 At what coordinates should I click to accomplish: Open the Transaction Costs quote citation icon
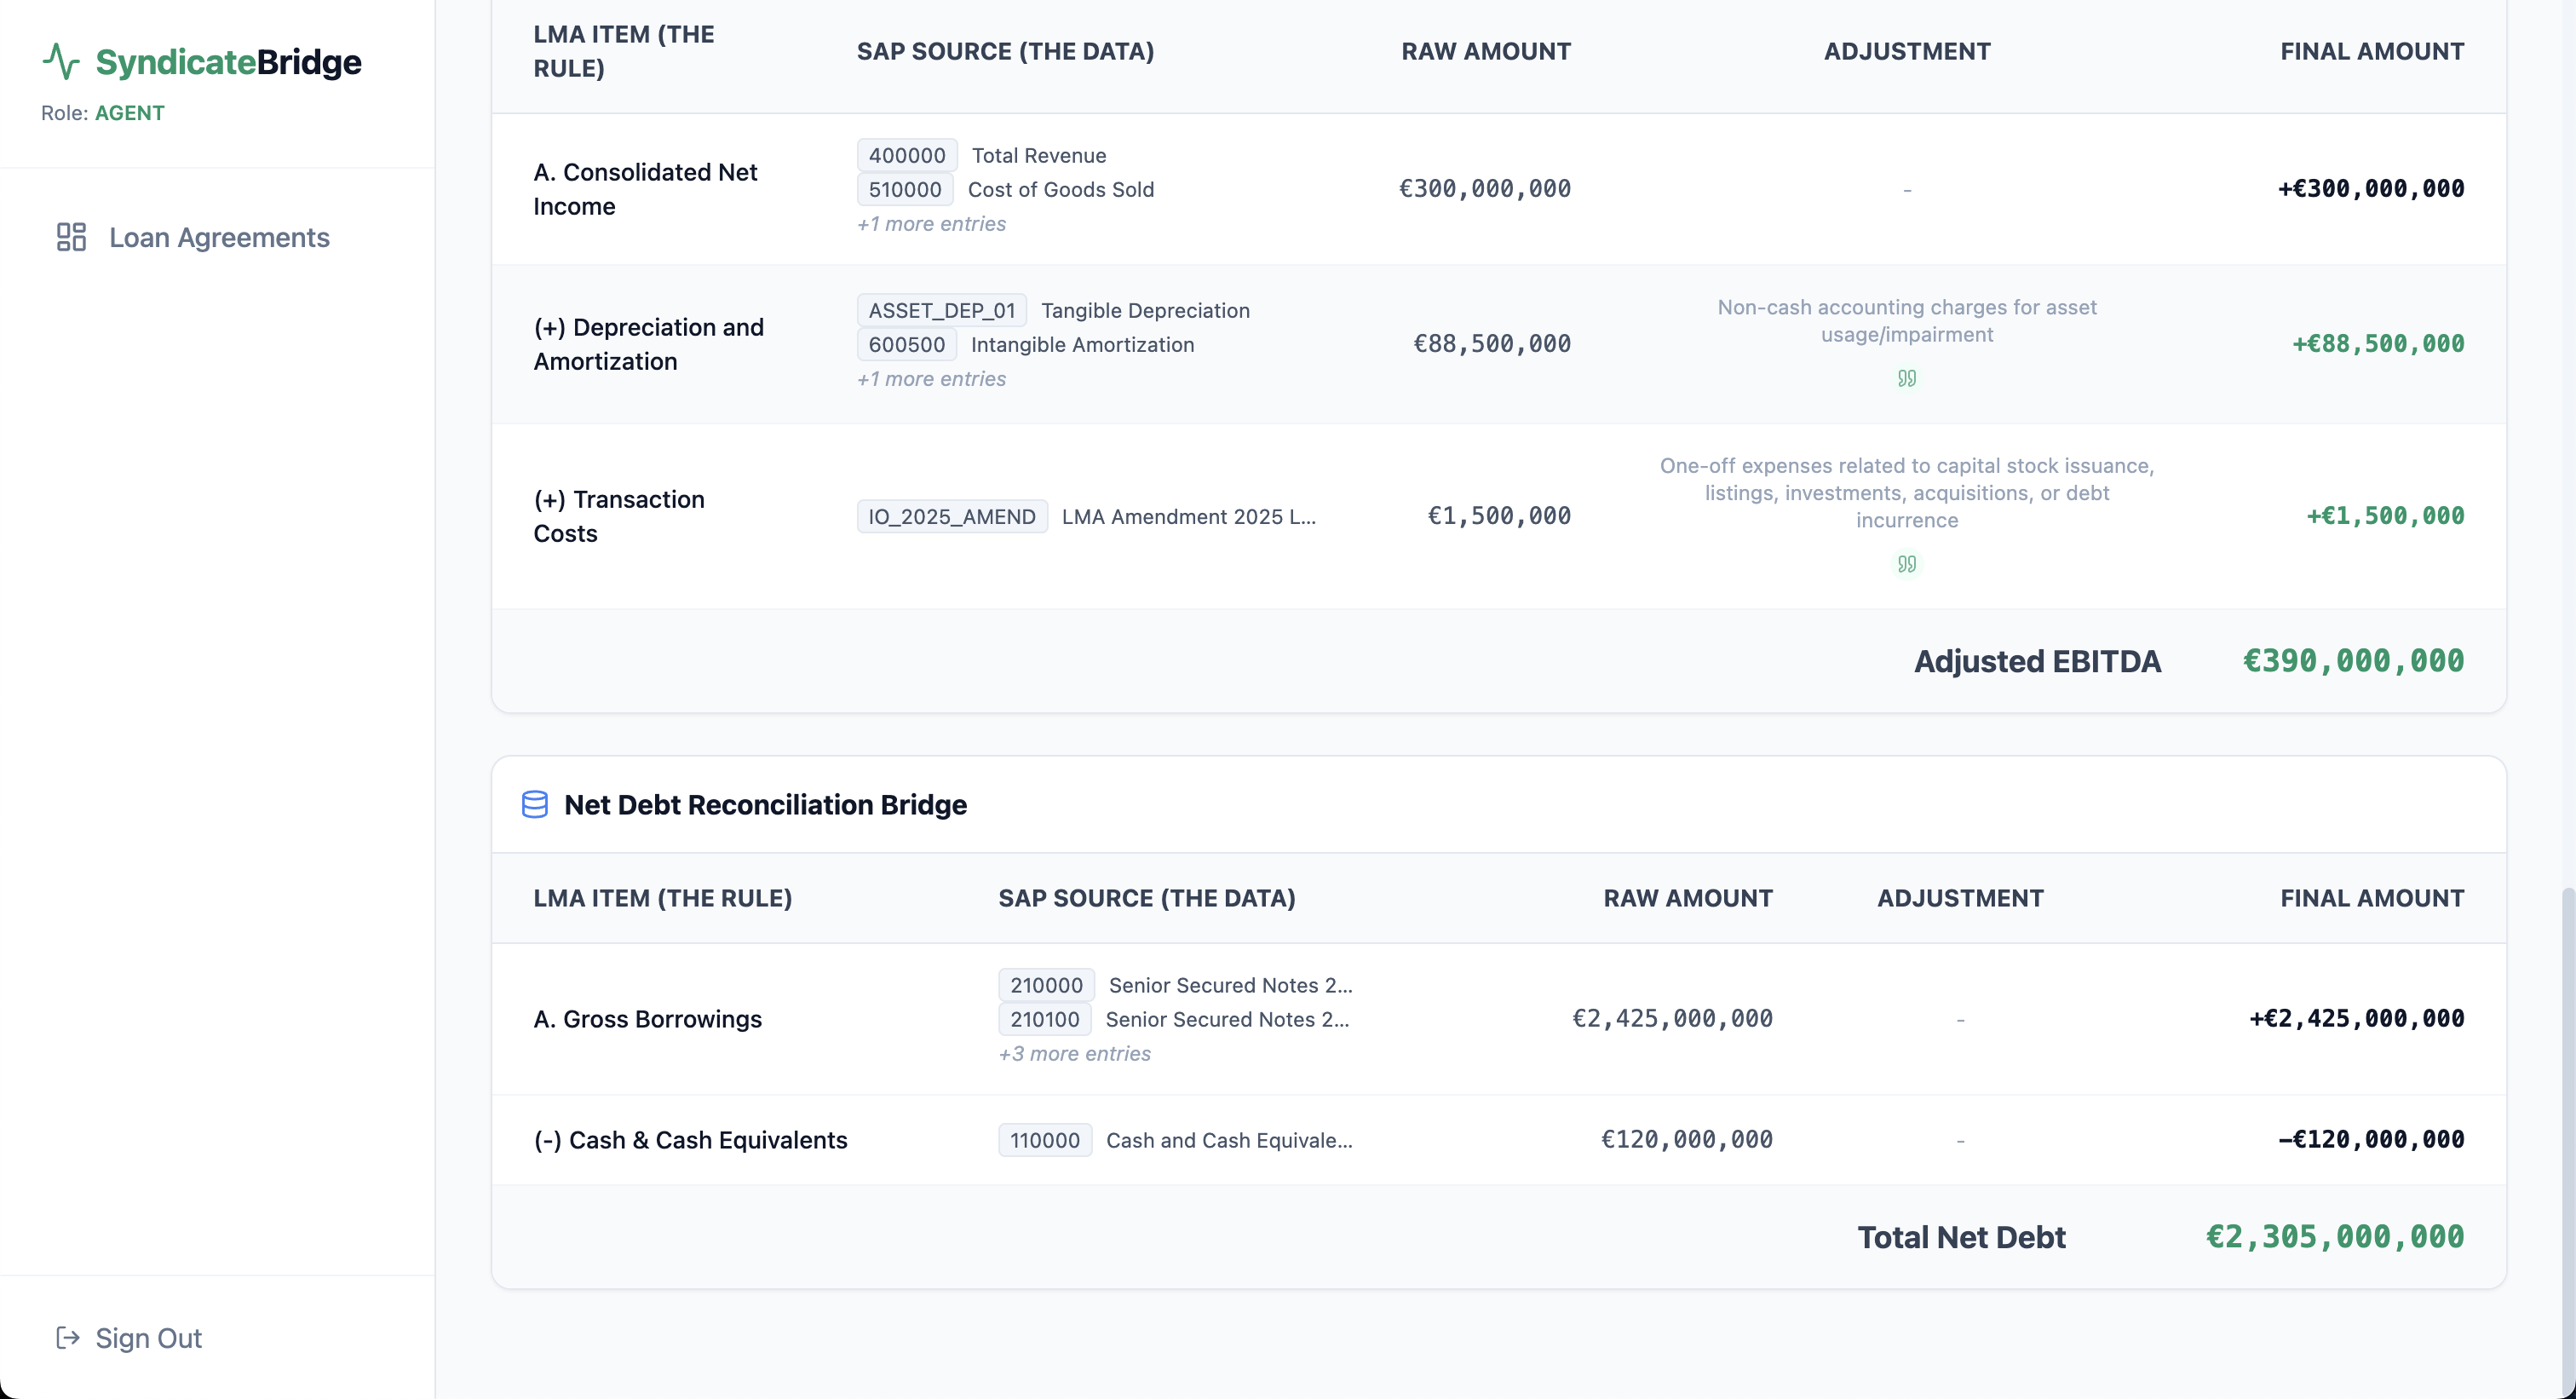(1906, 564)
